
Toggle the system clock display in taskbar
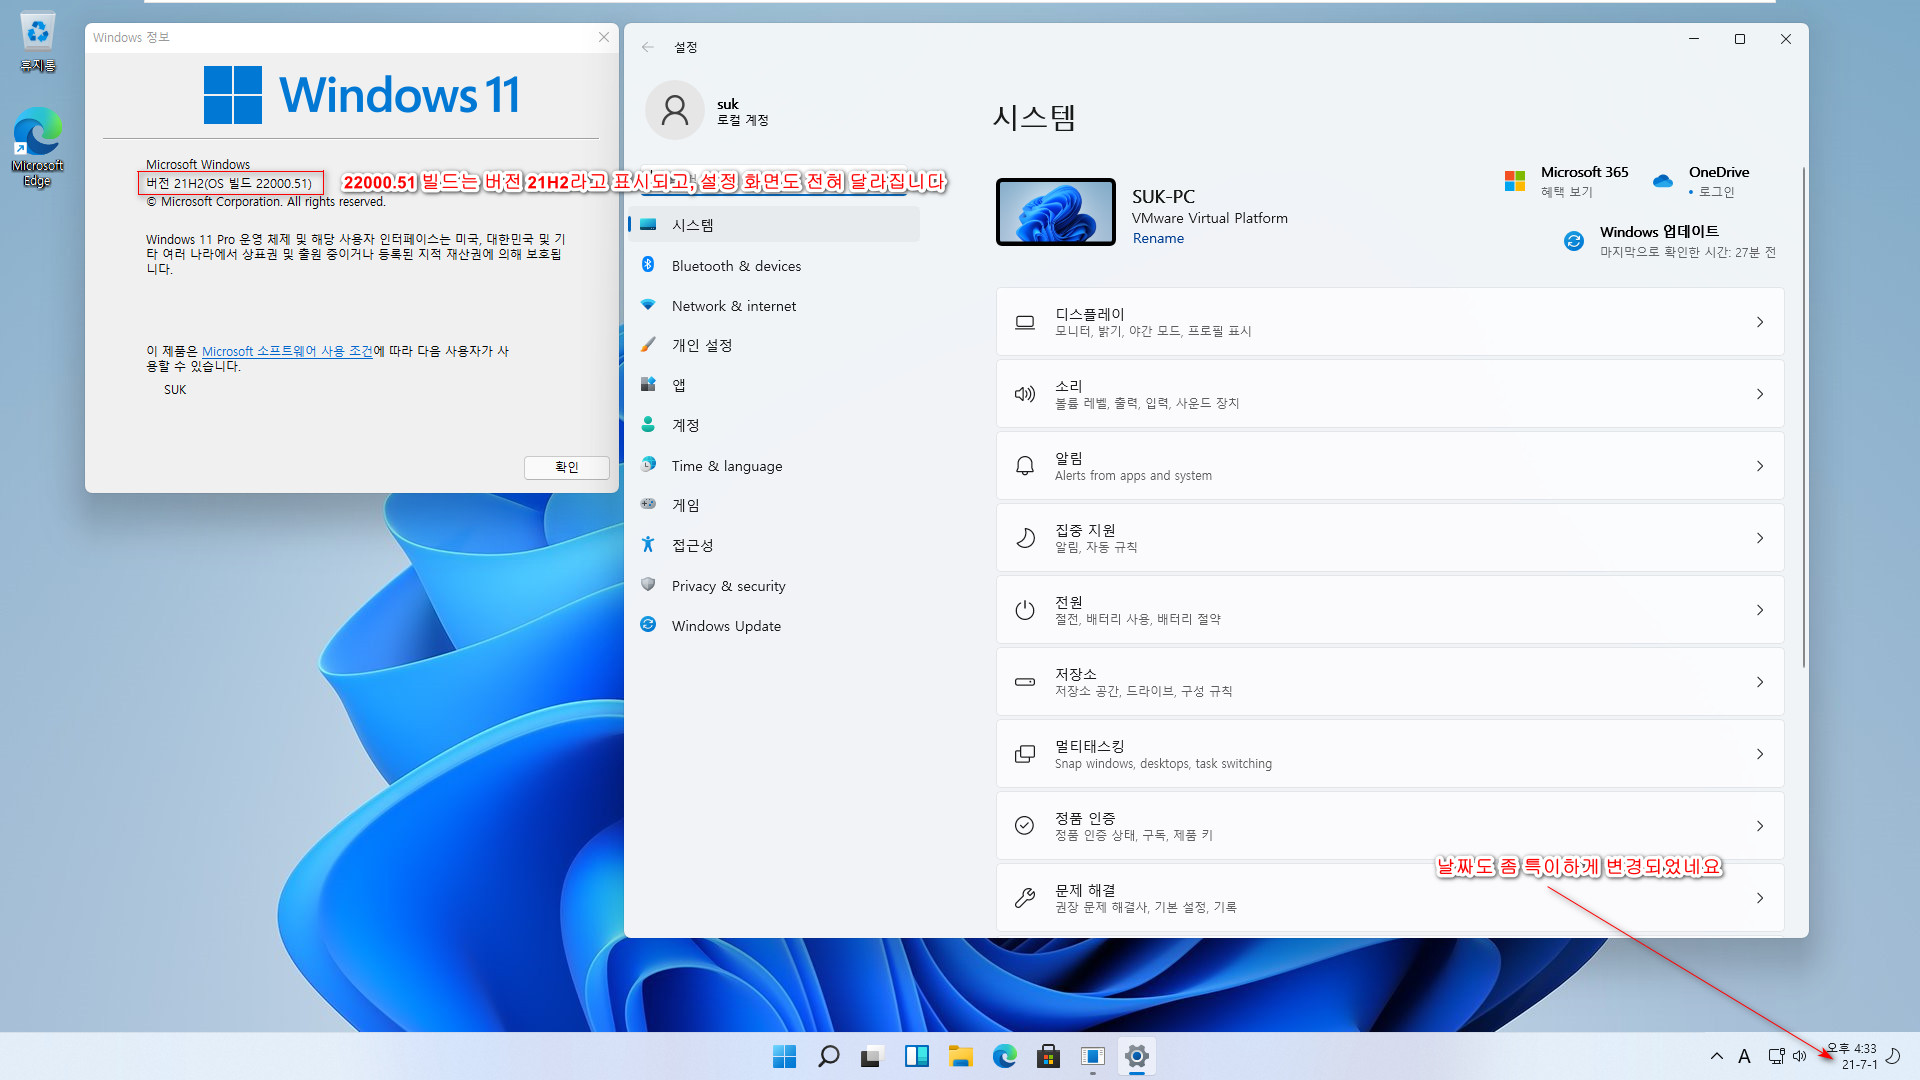coord(1853,1055)
